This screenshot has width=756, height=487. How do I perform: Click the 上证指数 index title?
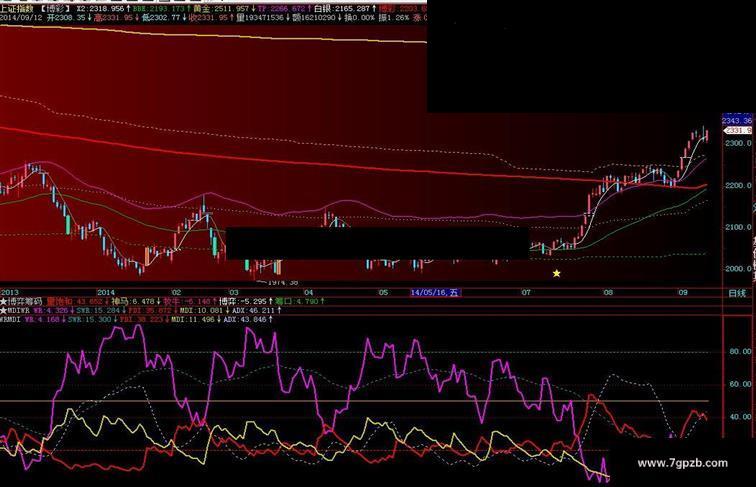(16, 8)
